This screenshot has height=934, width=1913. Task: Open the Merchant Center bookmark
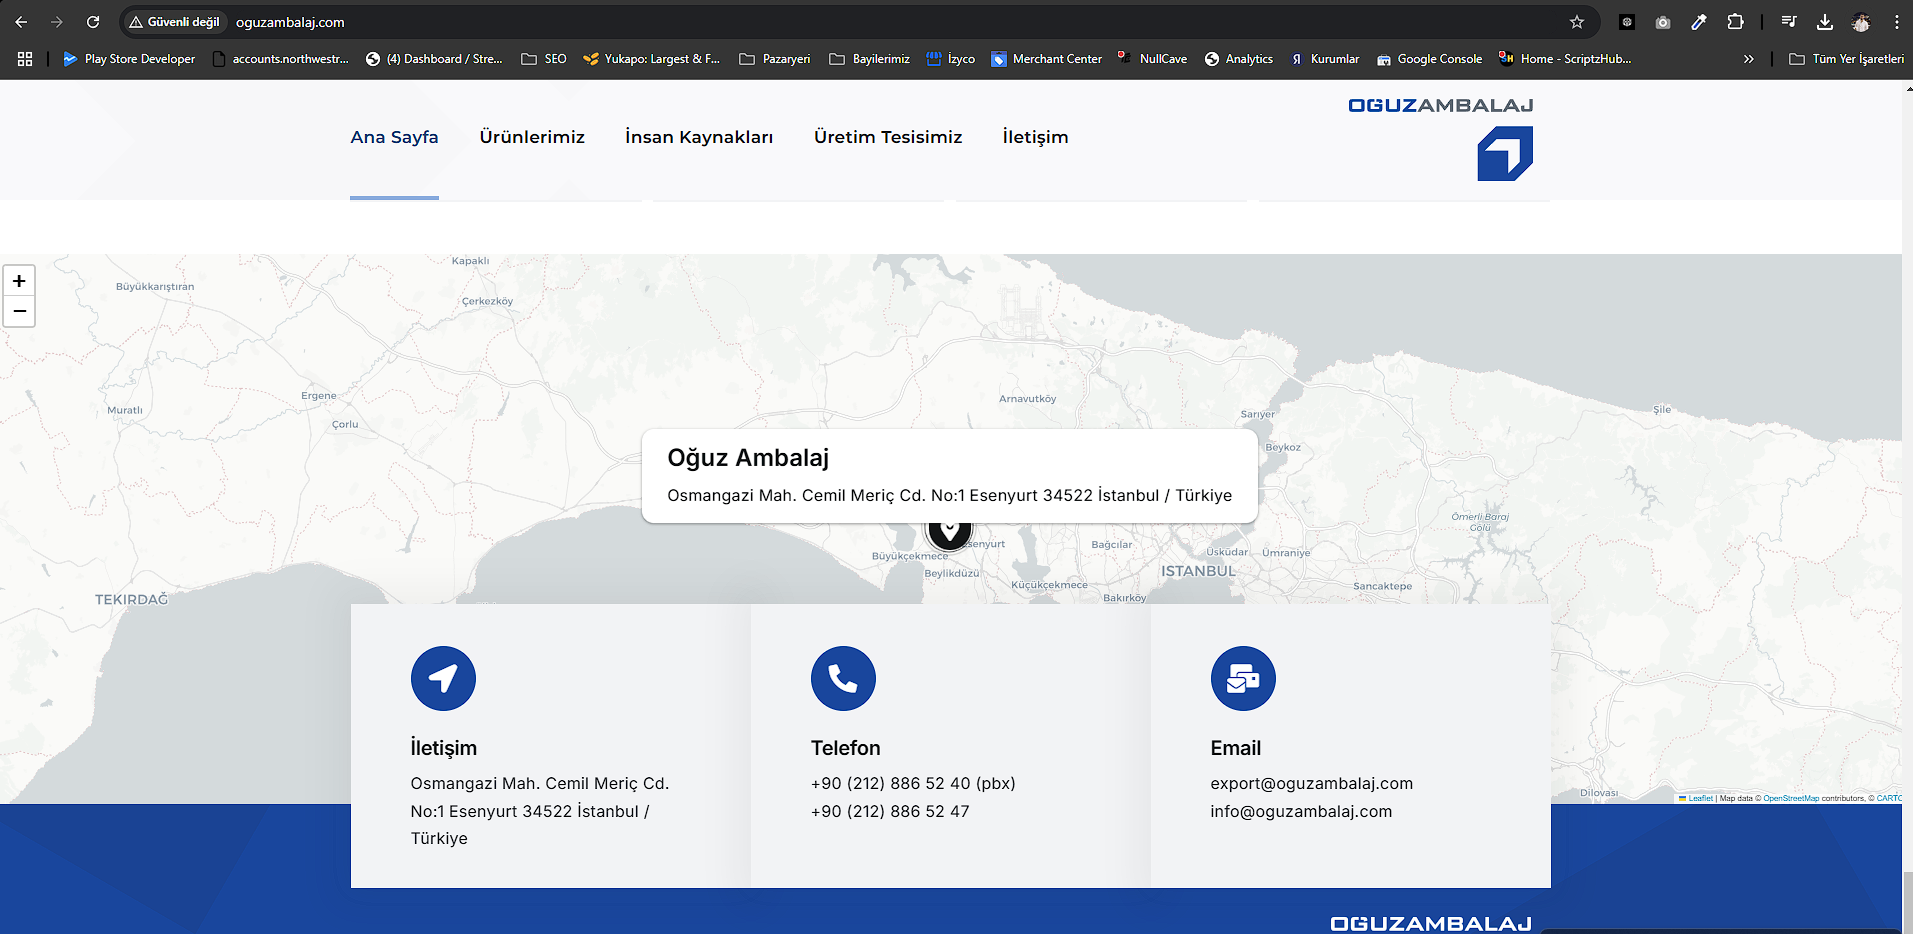(x=1047, y=59)
